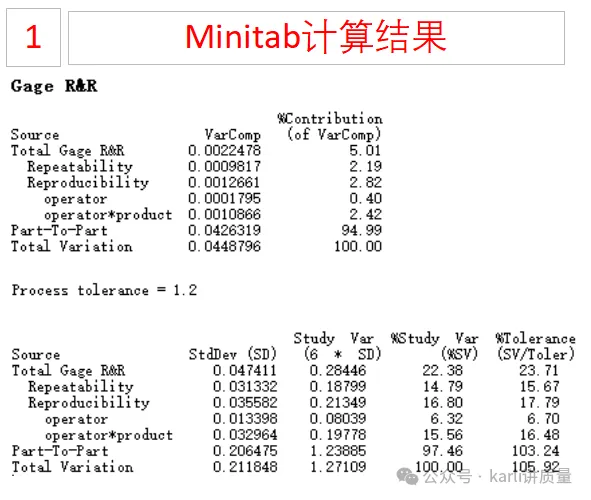591x500 pixels.
Task: Select the Gage R&R heading
Action: click(x=54, y=86)
